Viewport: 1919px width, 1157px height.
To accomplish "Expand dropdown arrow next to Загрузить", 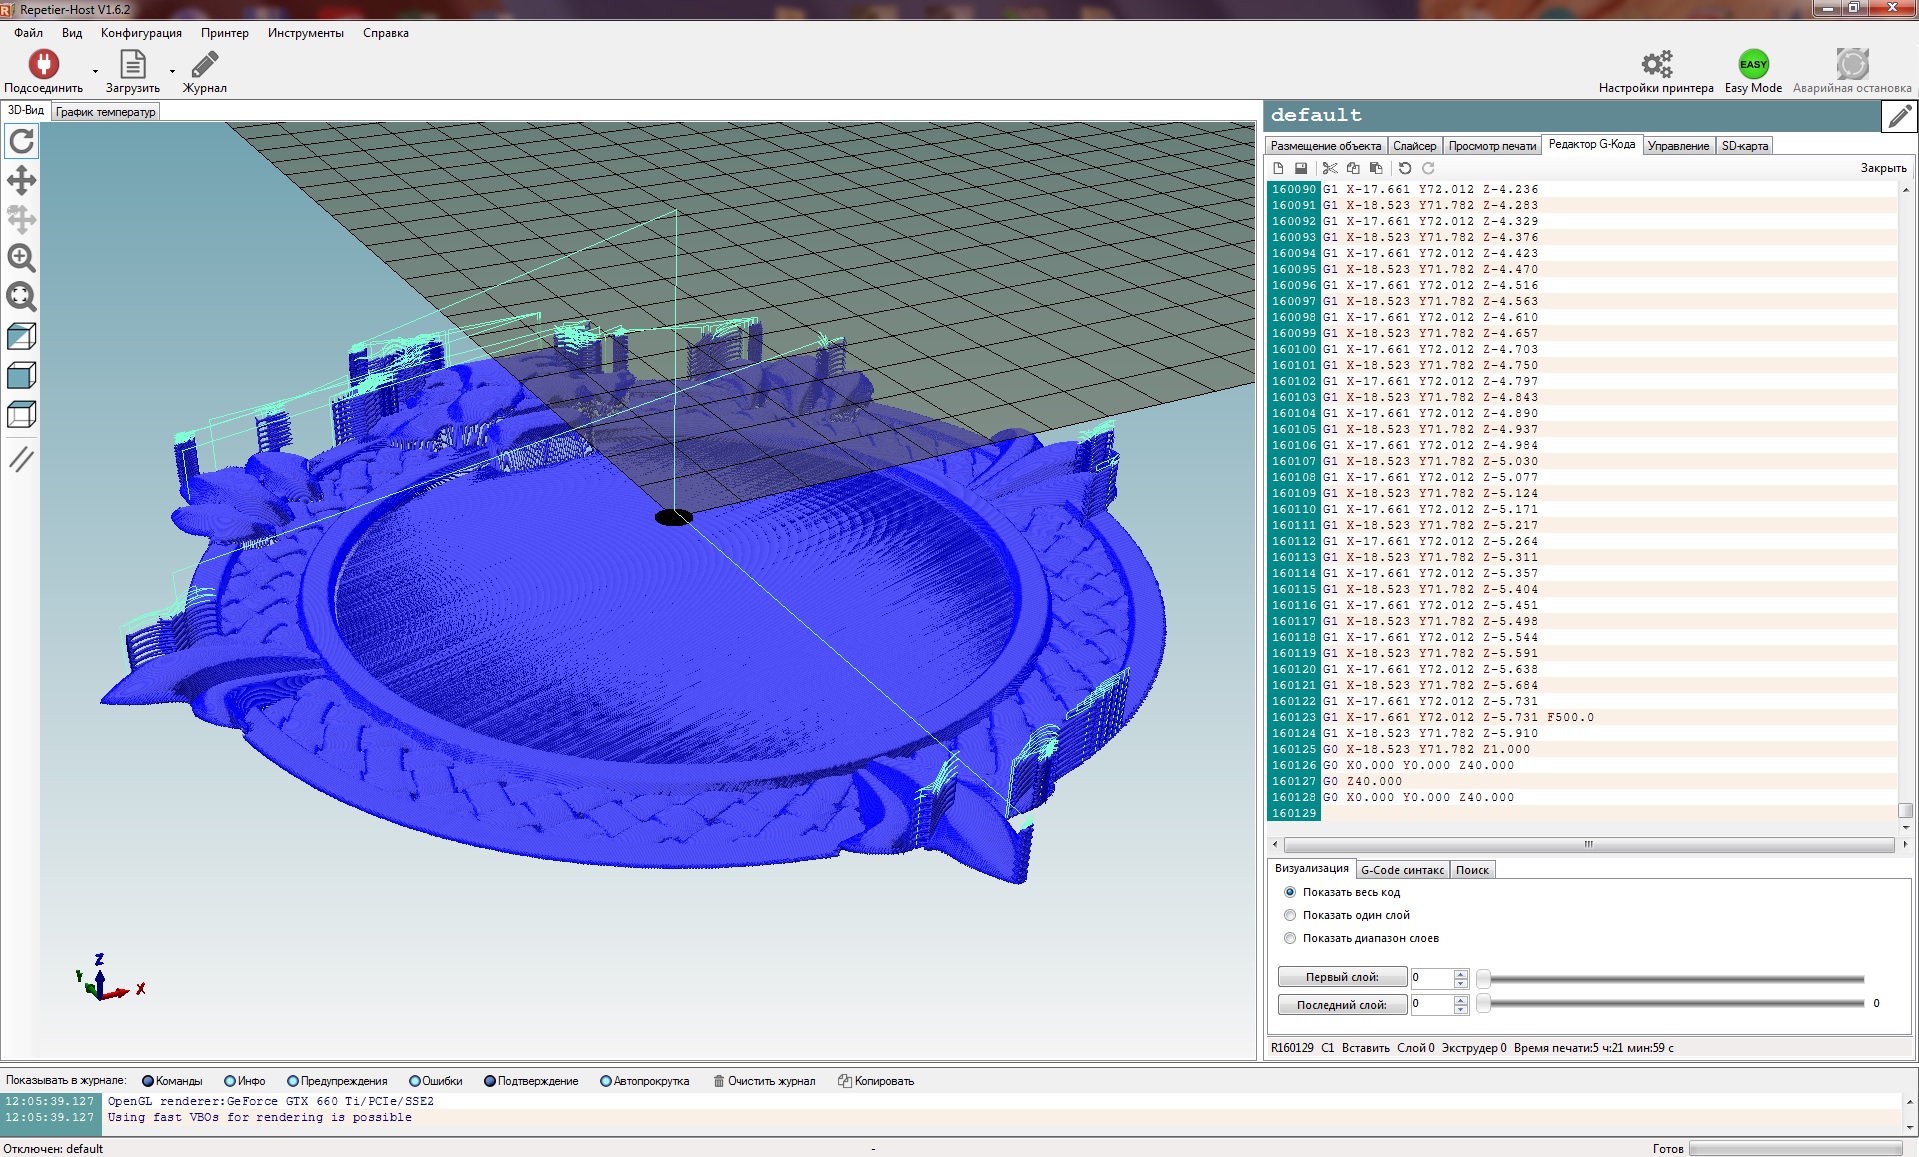I will click(172, 72).
